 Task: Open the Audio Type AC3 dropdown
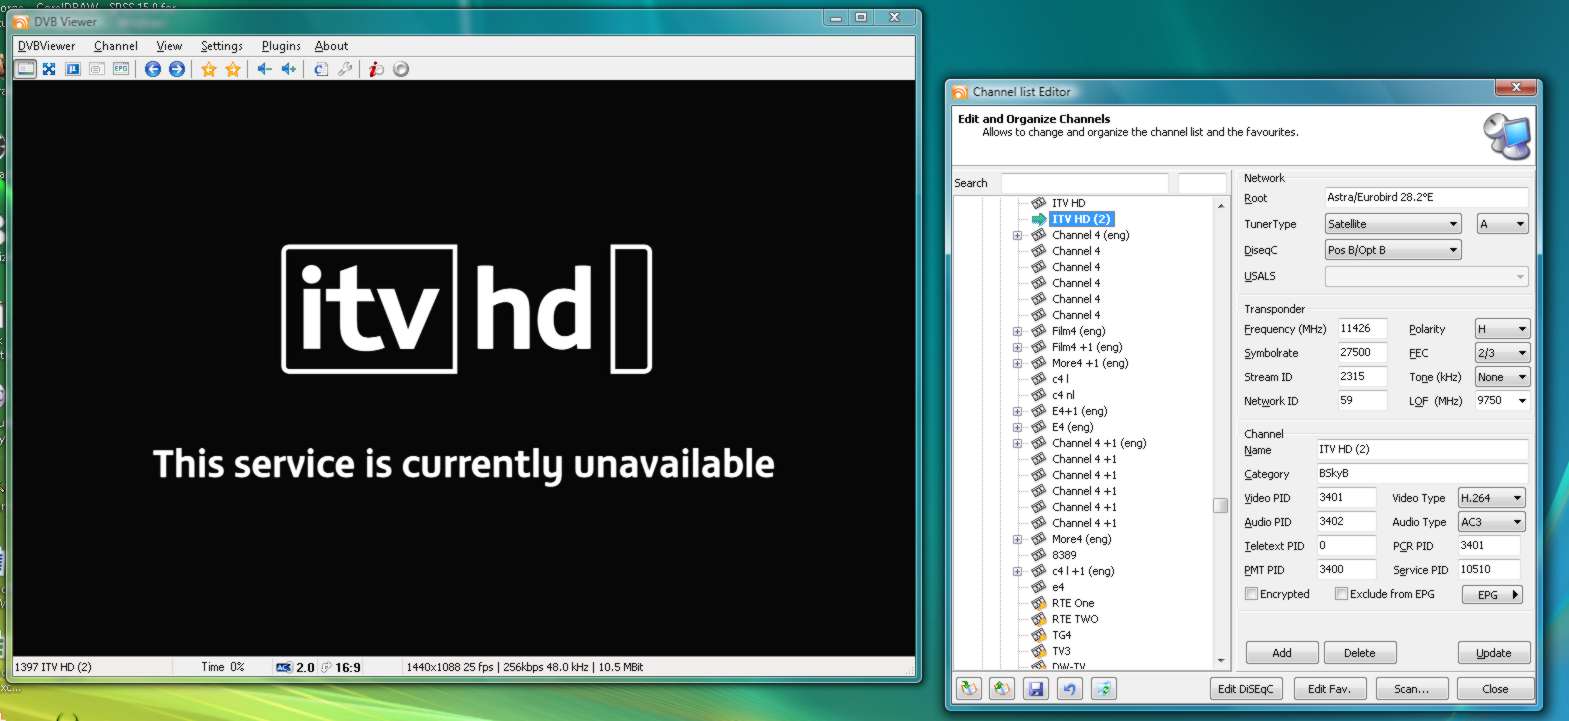pyautogui.click(x=1491, y=522)
